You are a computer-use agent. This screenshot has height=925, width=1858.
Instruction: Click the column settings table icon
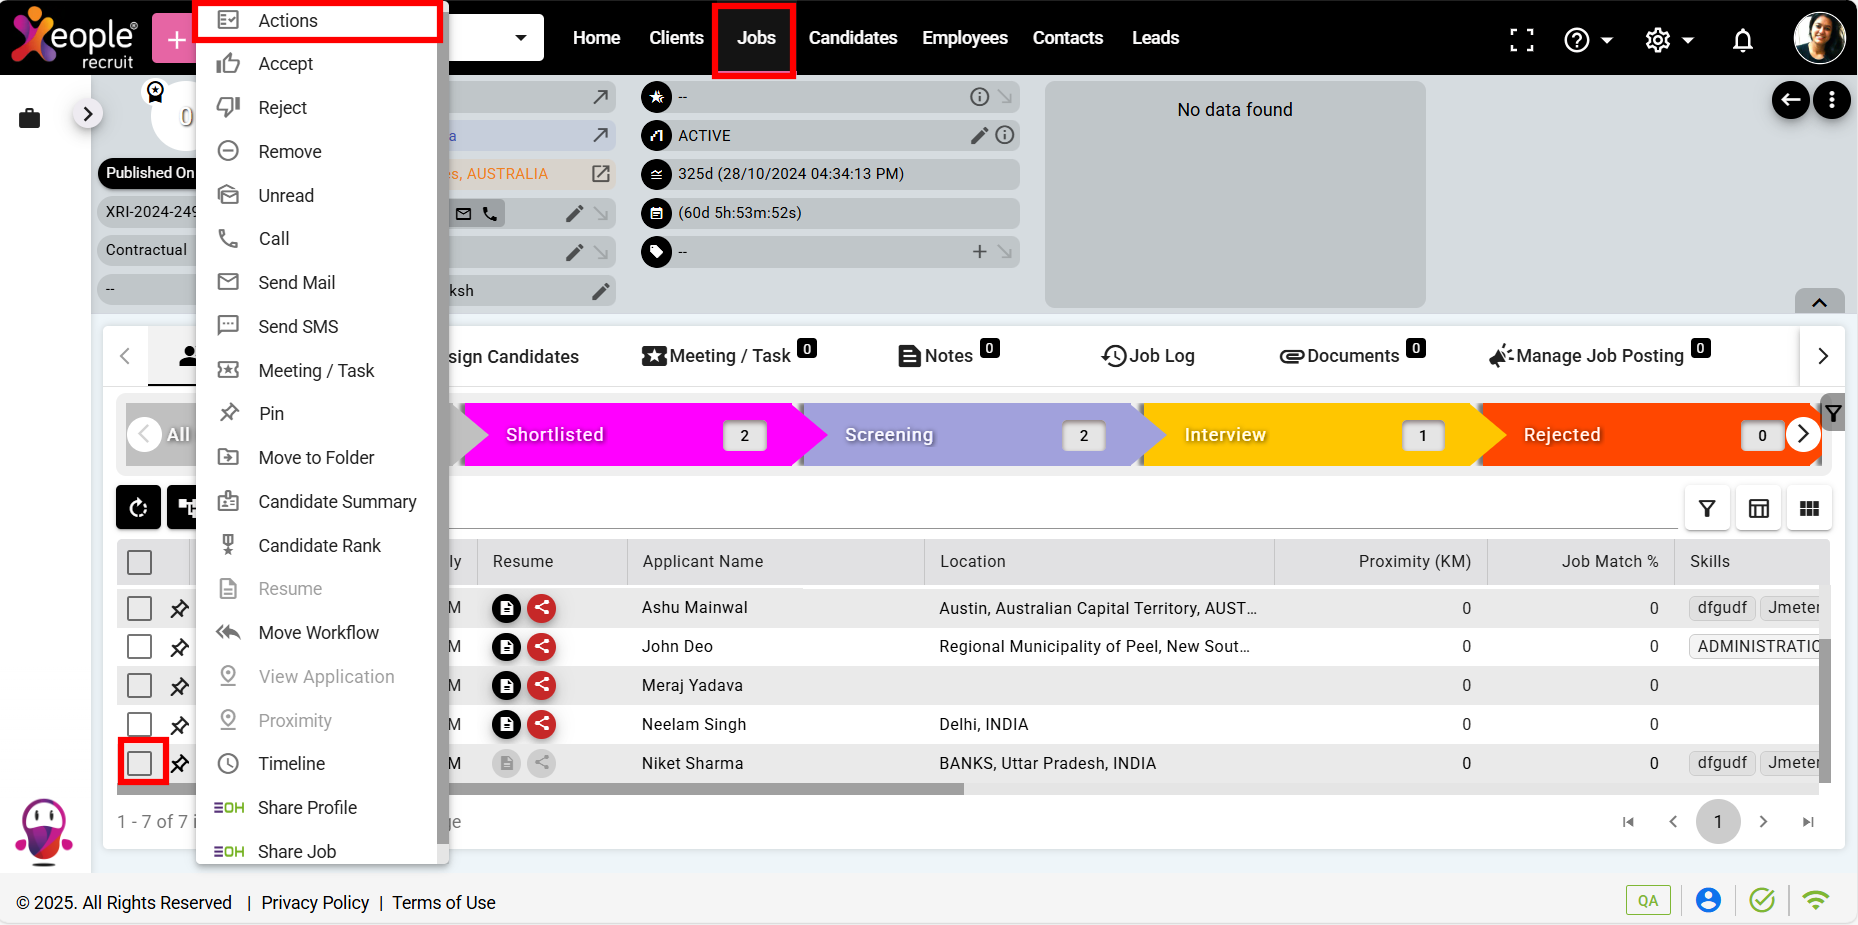1758,509
